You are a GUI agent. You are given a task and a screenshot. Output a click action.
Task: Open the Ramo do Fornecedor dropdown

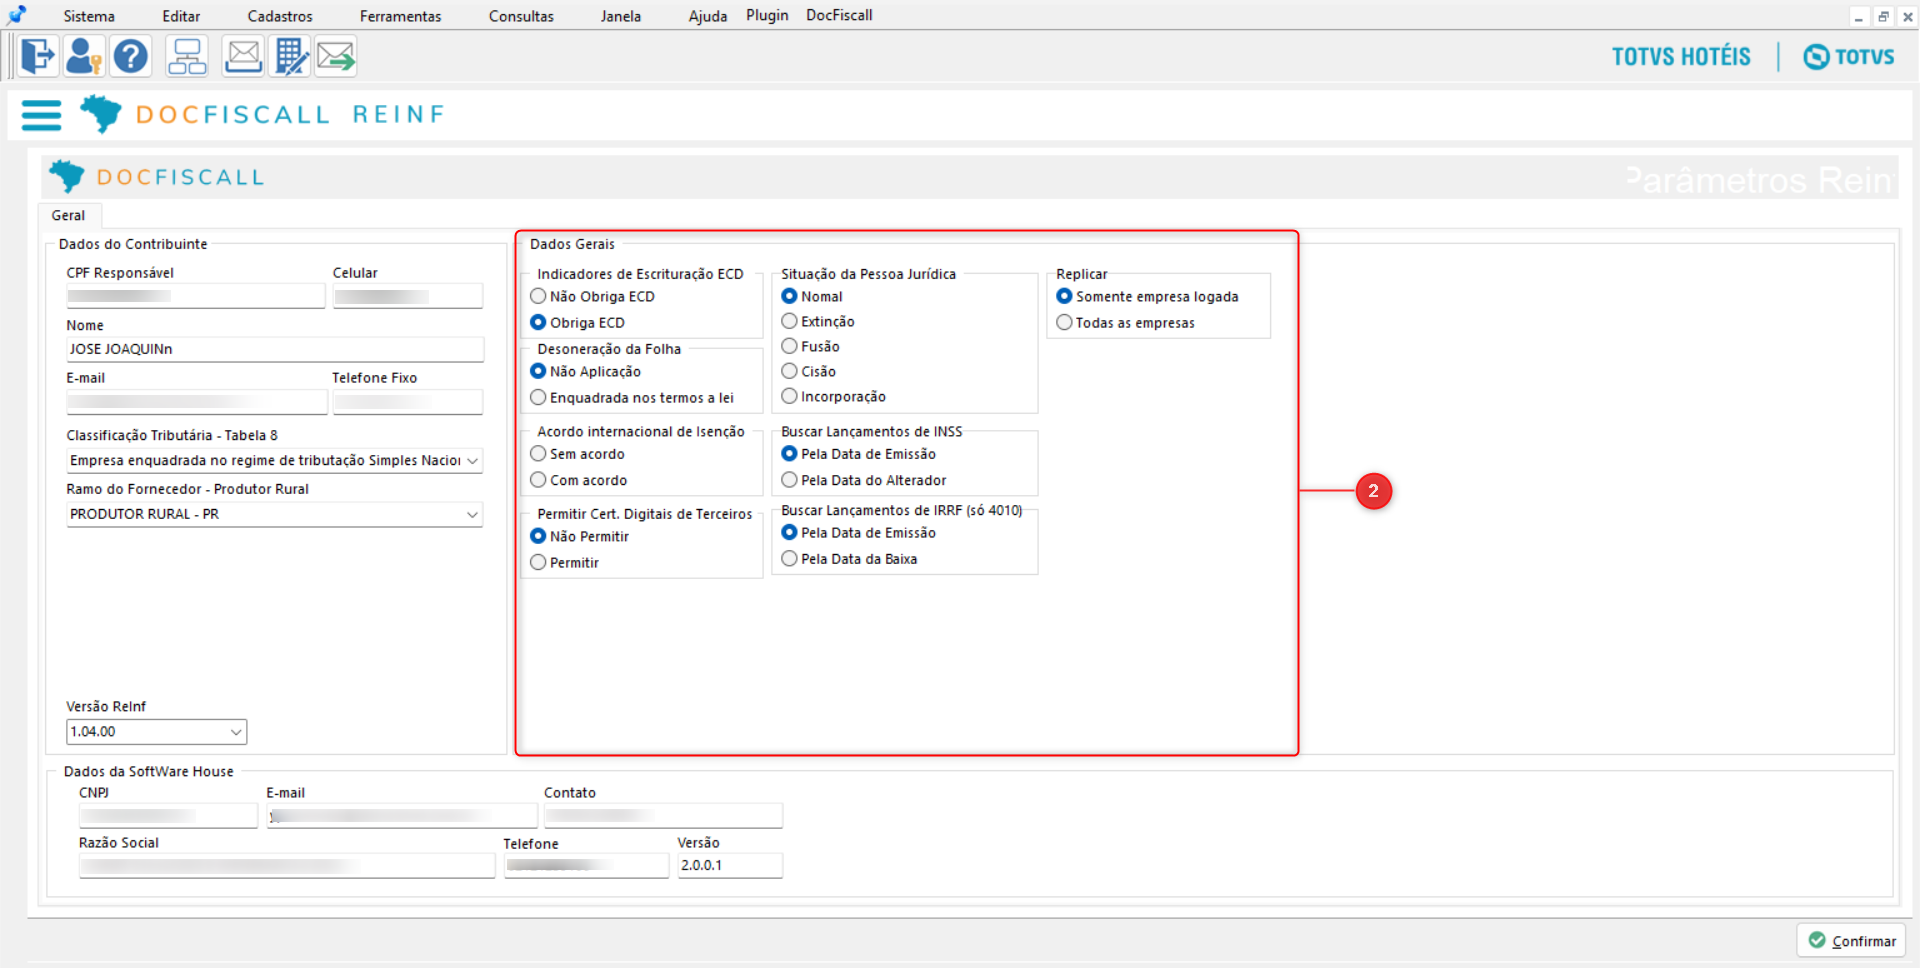pos(472,514)
